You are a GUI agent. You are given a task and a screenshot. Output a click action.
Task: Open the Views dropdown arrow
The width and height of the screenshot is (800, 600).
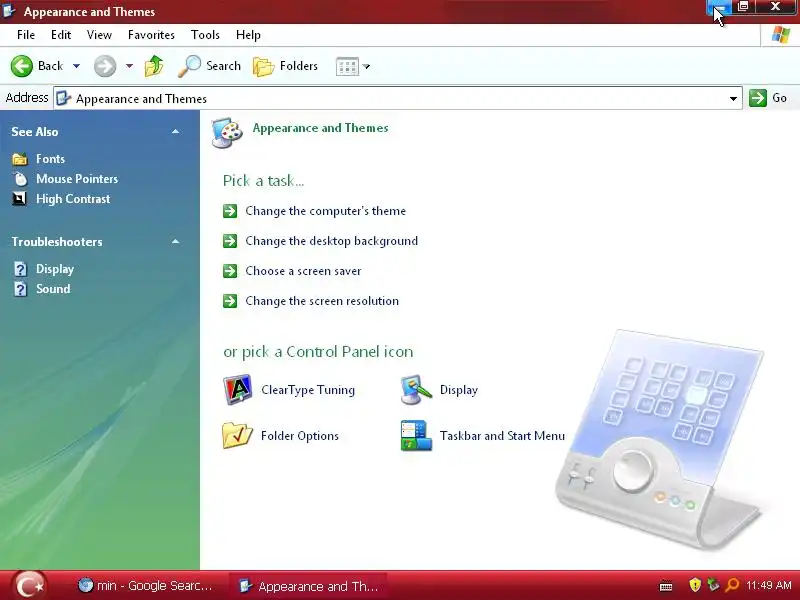pos(366,66)
